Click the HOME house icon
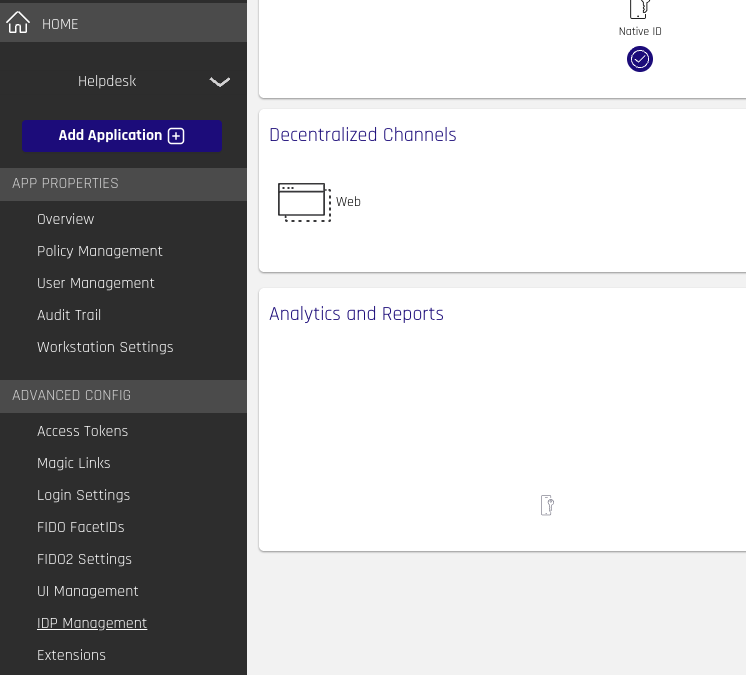Viewport: 746px width, 675px height. tap(18, 22)
